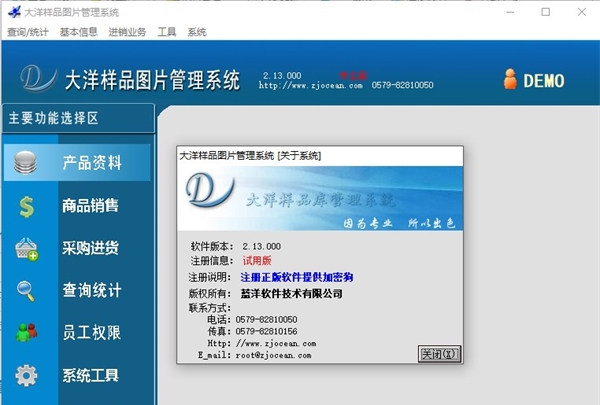Select the 商品销售 label in sidebar
600x405 pixels.
90,206
